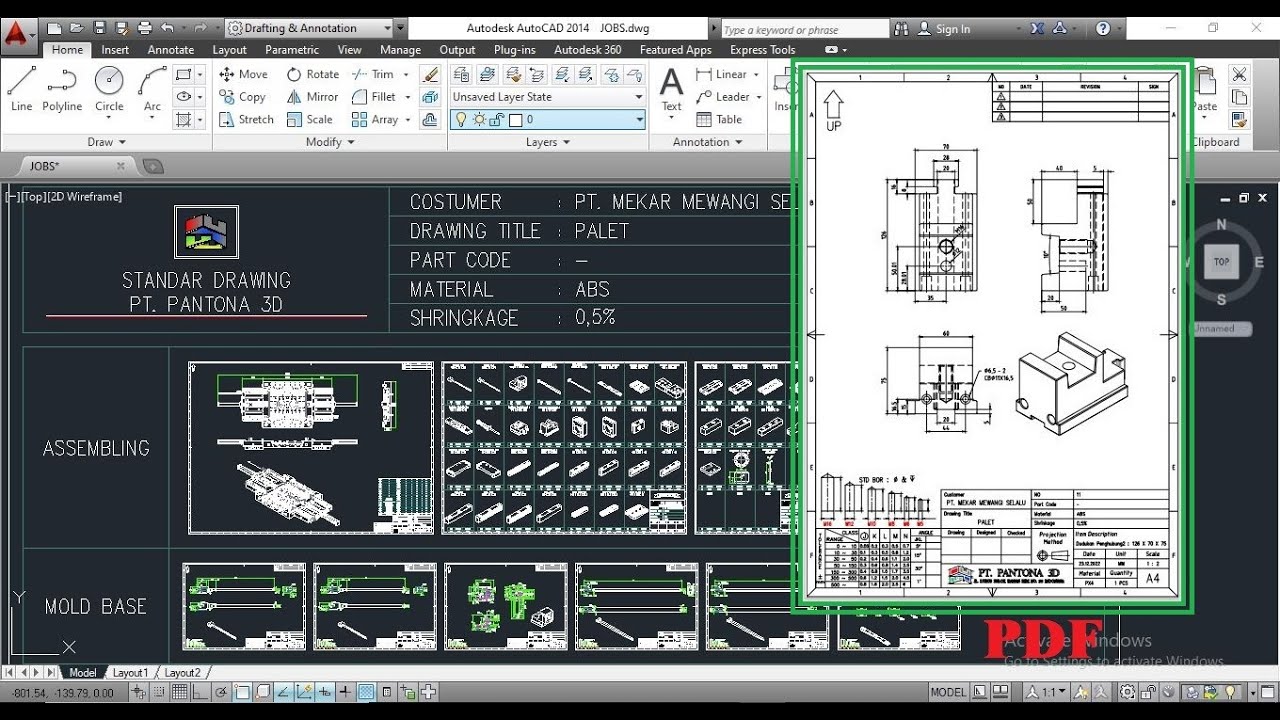Open the current layer 0 dropdown
The width and height of the screenshot is (1280, 720).
pyautogui.click(x=547, y=120)
